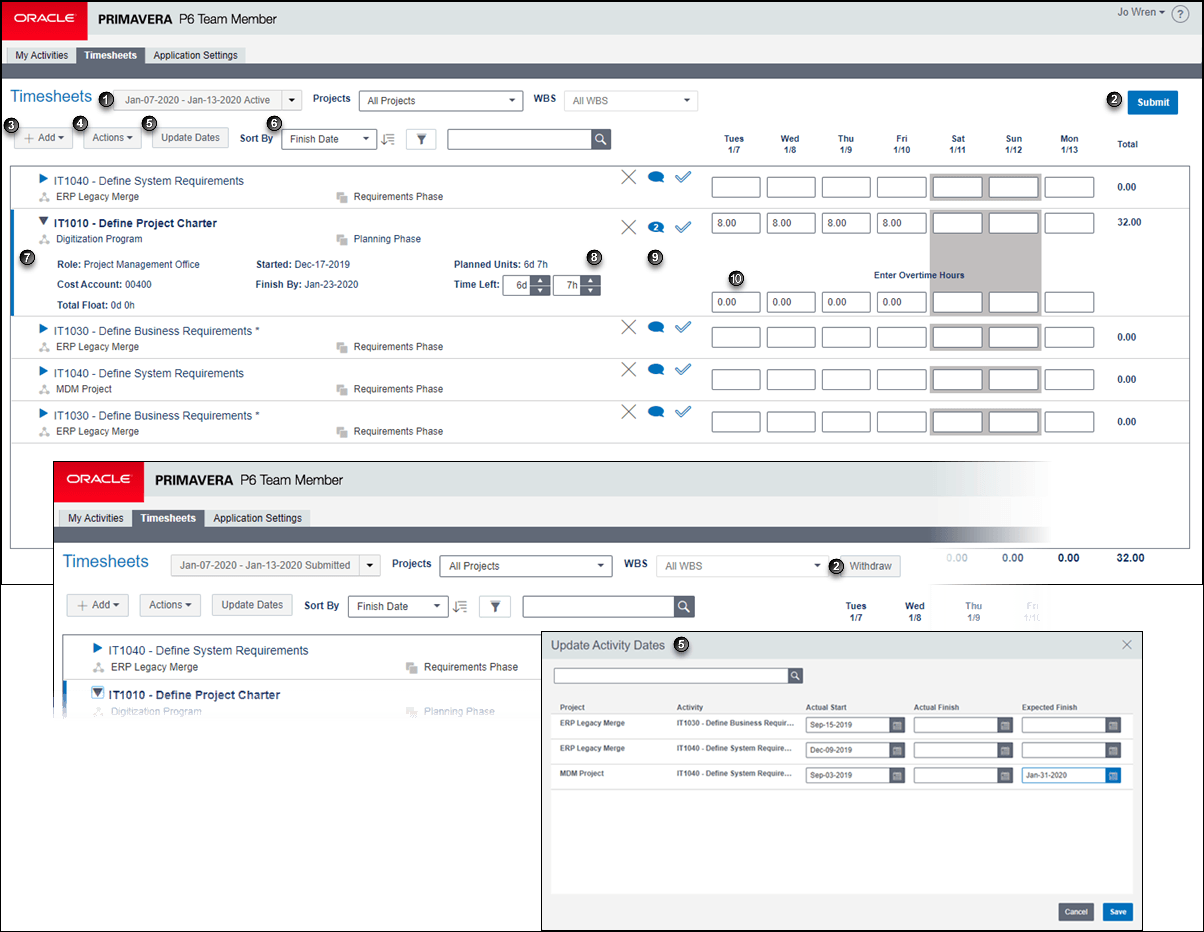Open the Add menu in Active timesheet window
The width and height of the screenshot is (1204, 932).
45,138
